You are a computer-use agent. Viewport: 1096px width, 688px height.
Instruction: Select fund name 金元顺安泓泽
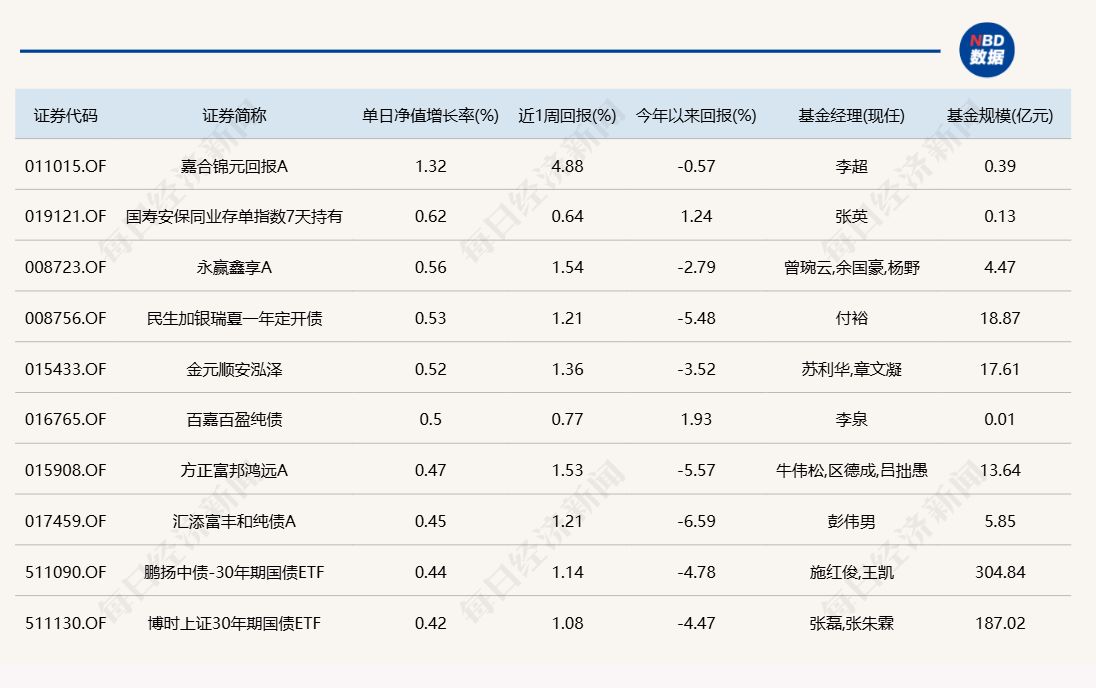pos(234,369)
